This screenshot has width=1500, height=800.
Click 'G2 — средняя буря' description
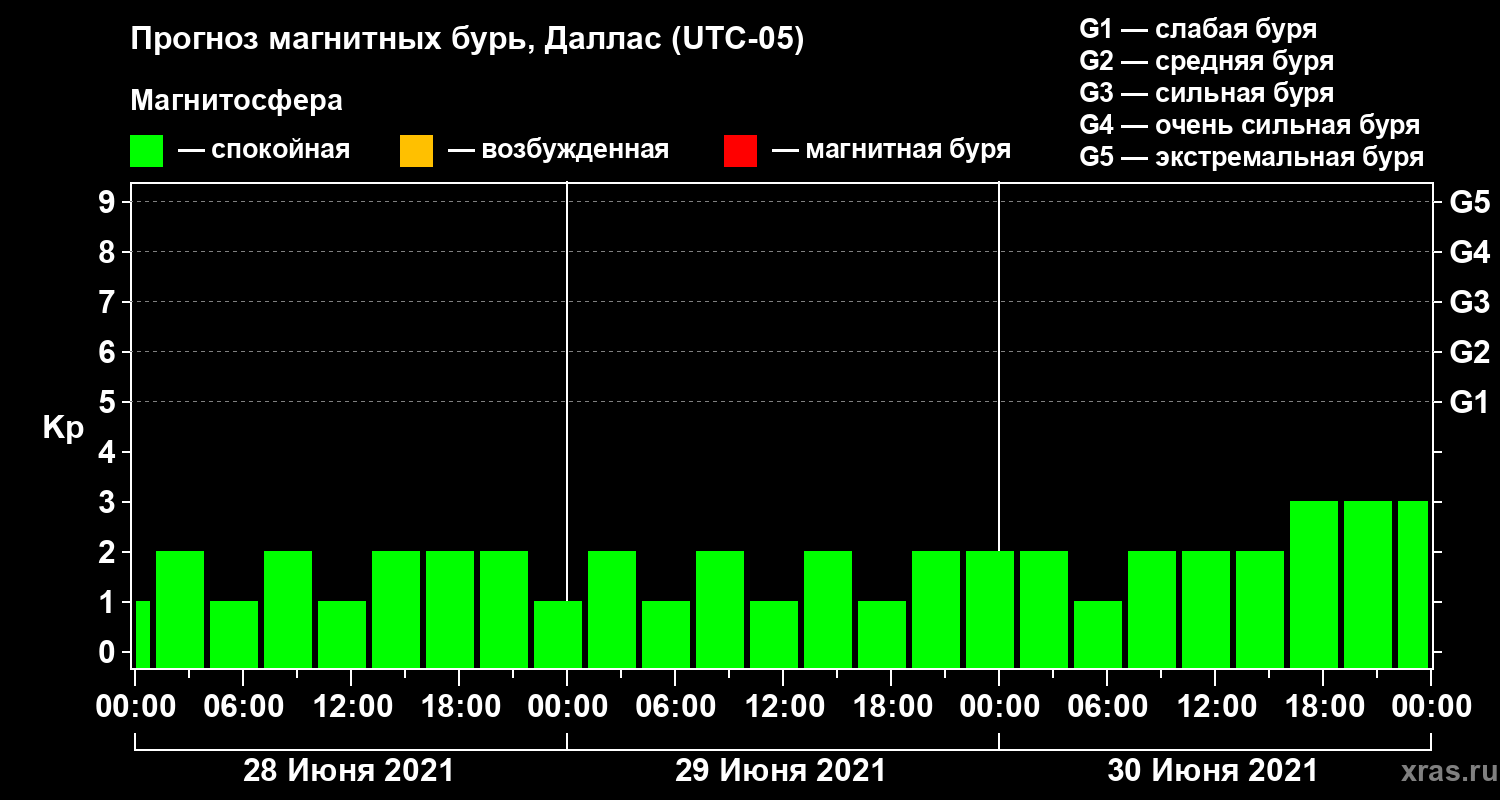pos(1207,61)
